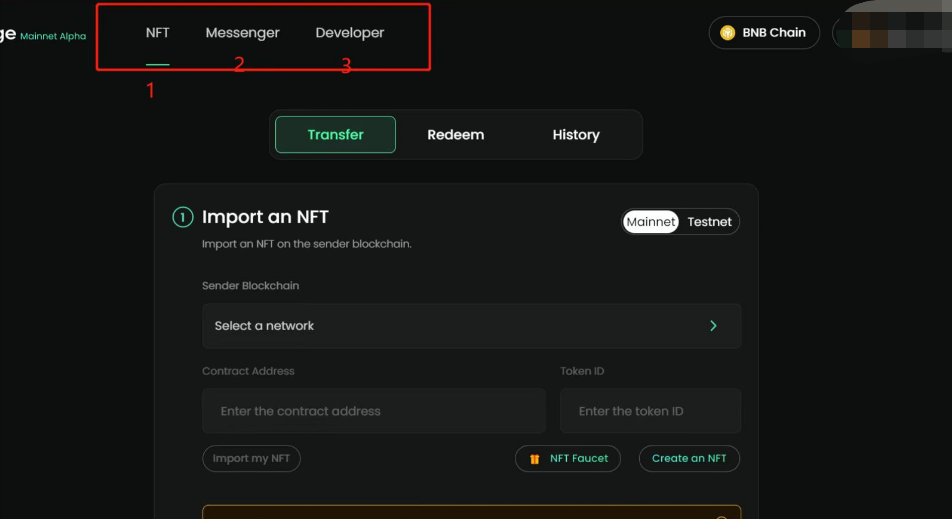Screen dimensions: 952x519
Task: Open the BNB Chain network selector
Action: (764, 33)
